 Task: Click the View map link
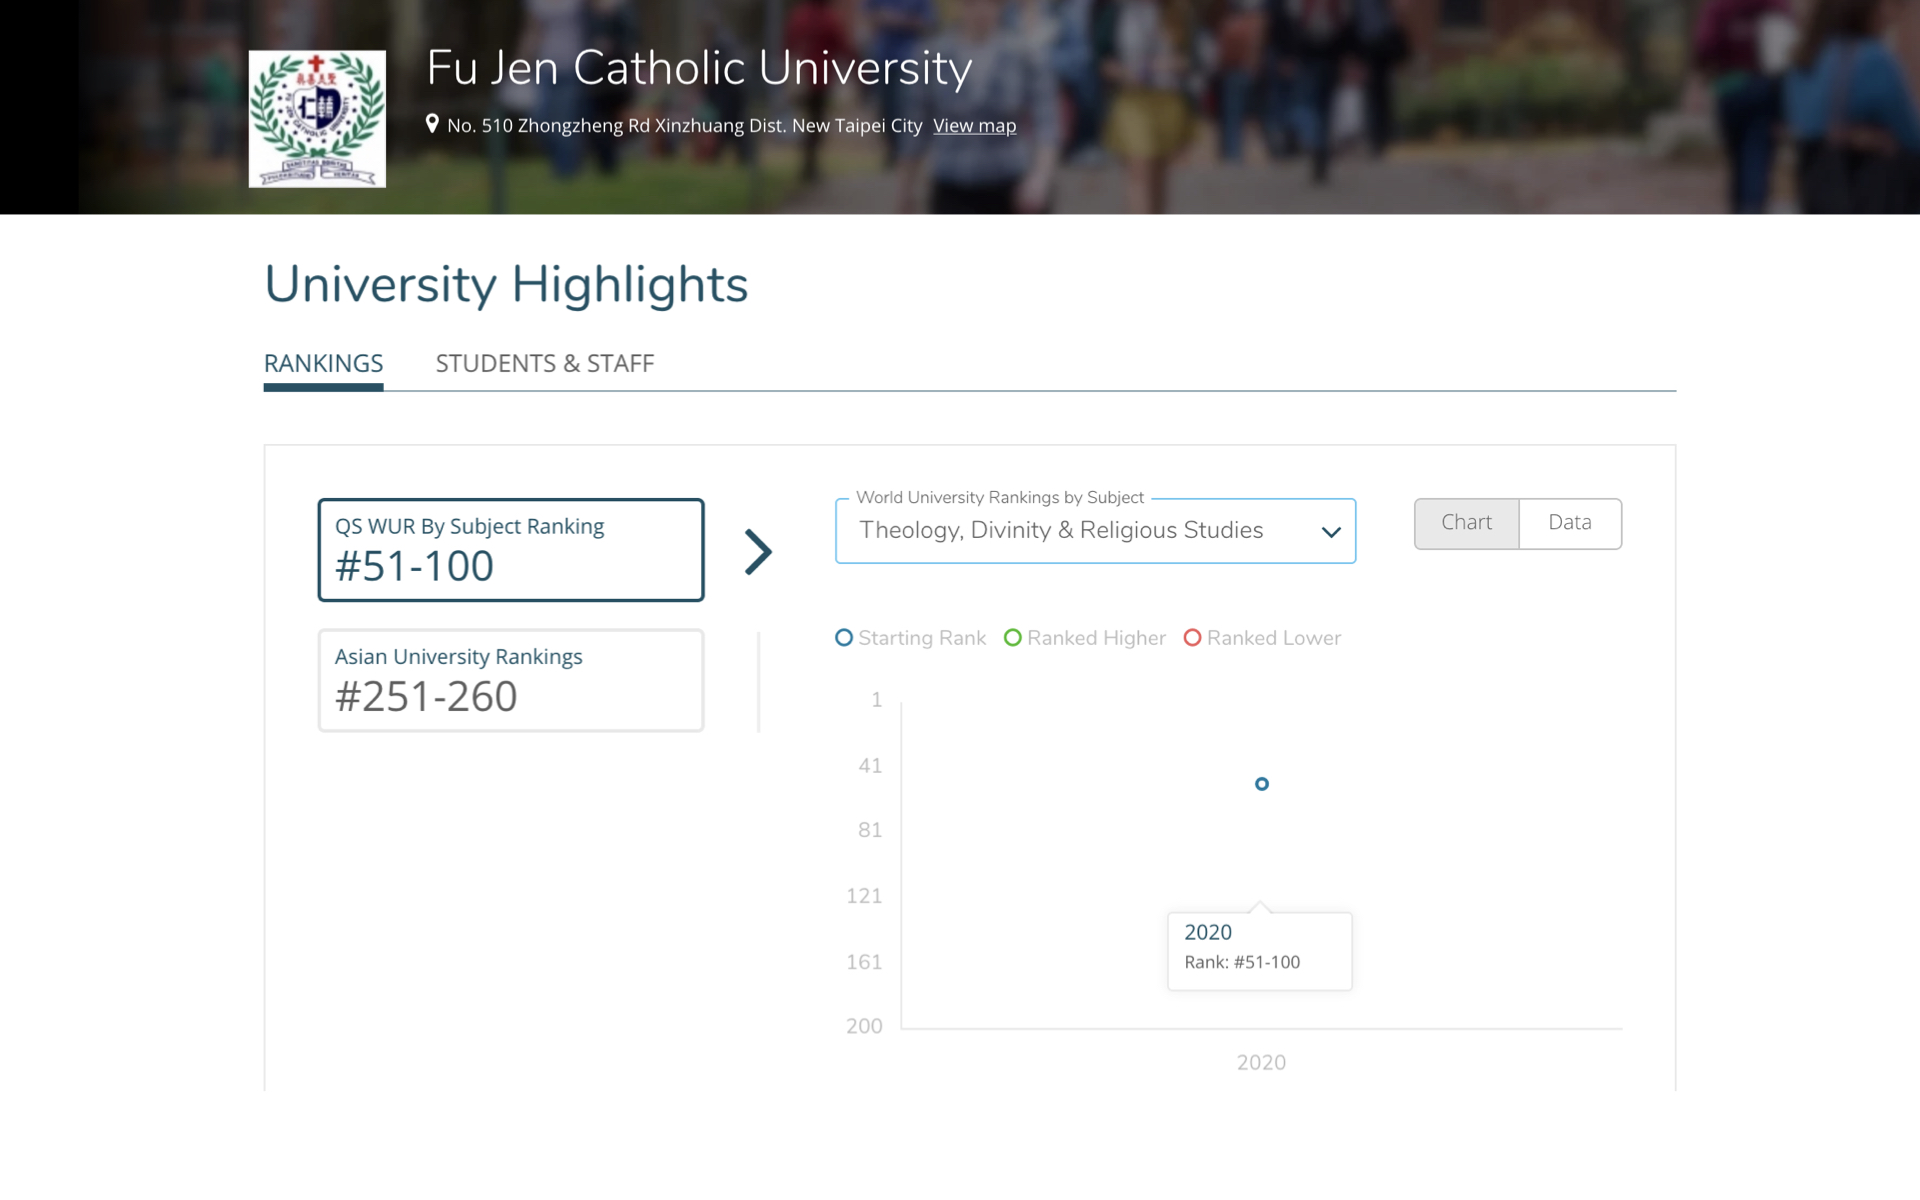point(973,126)
